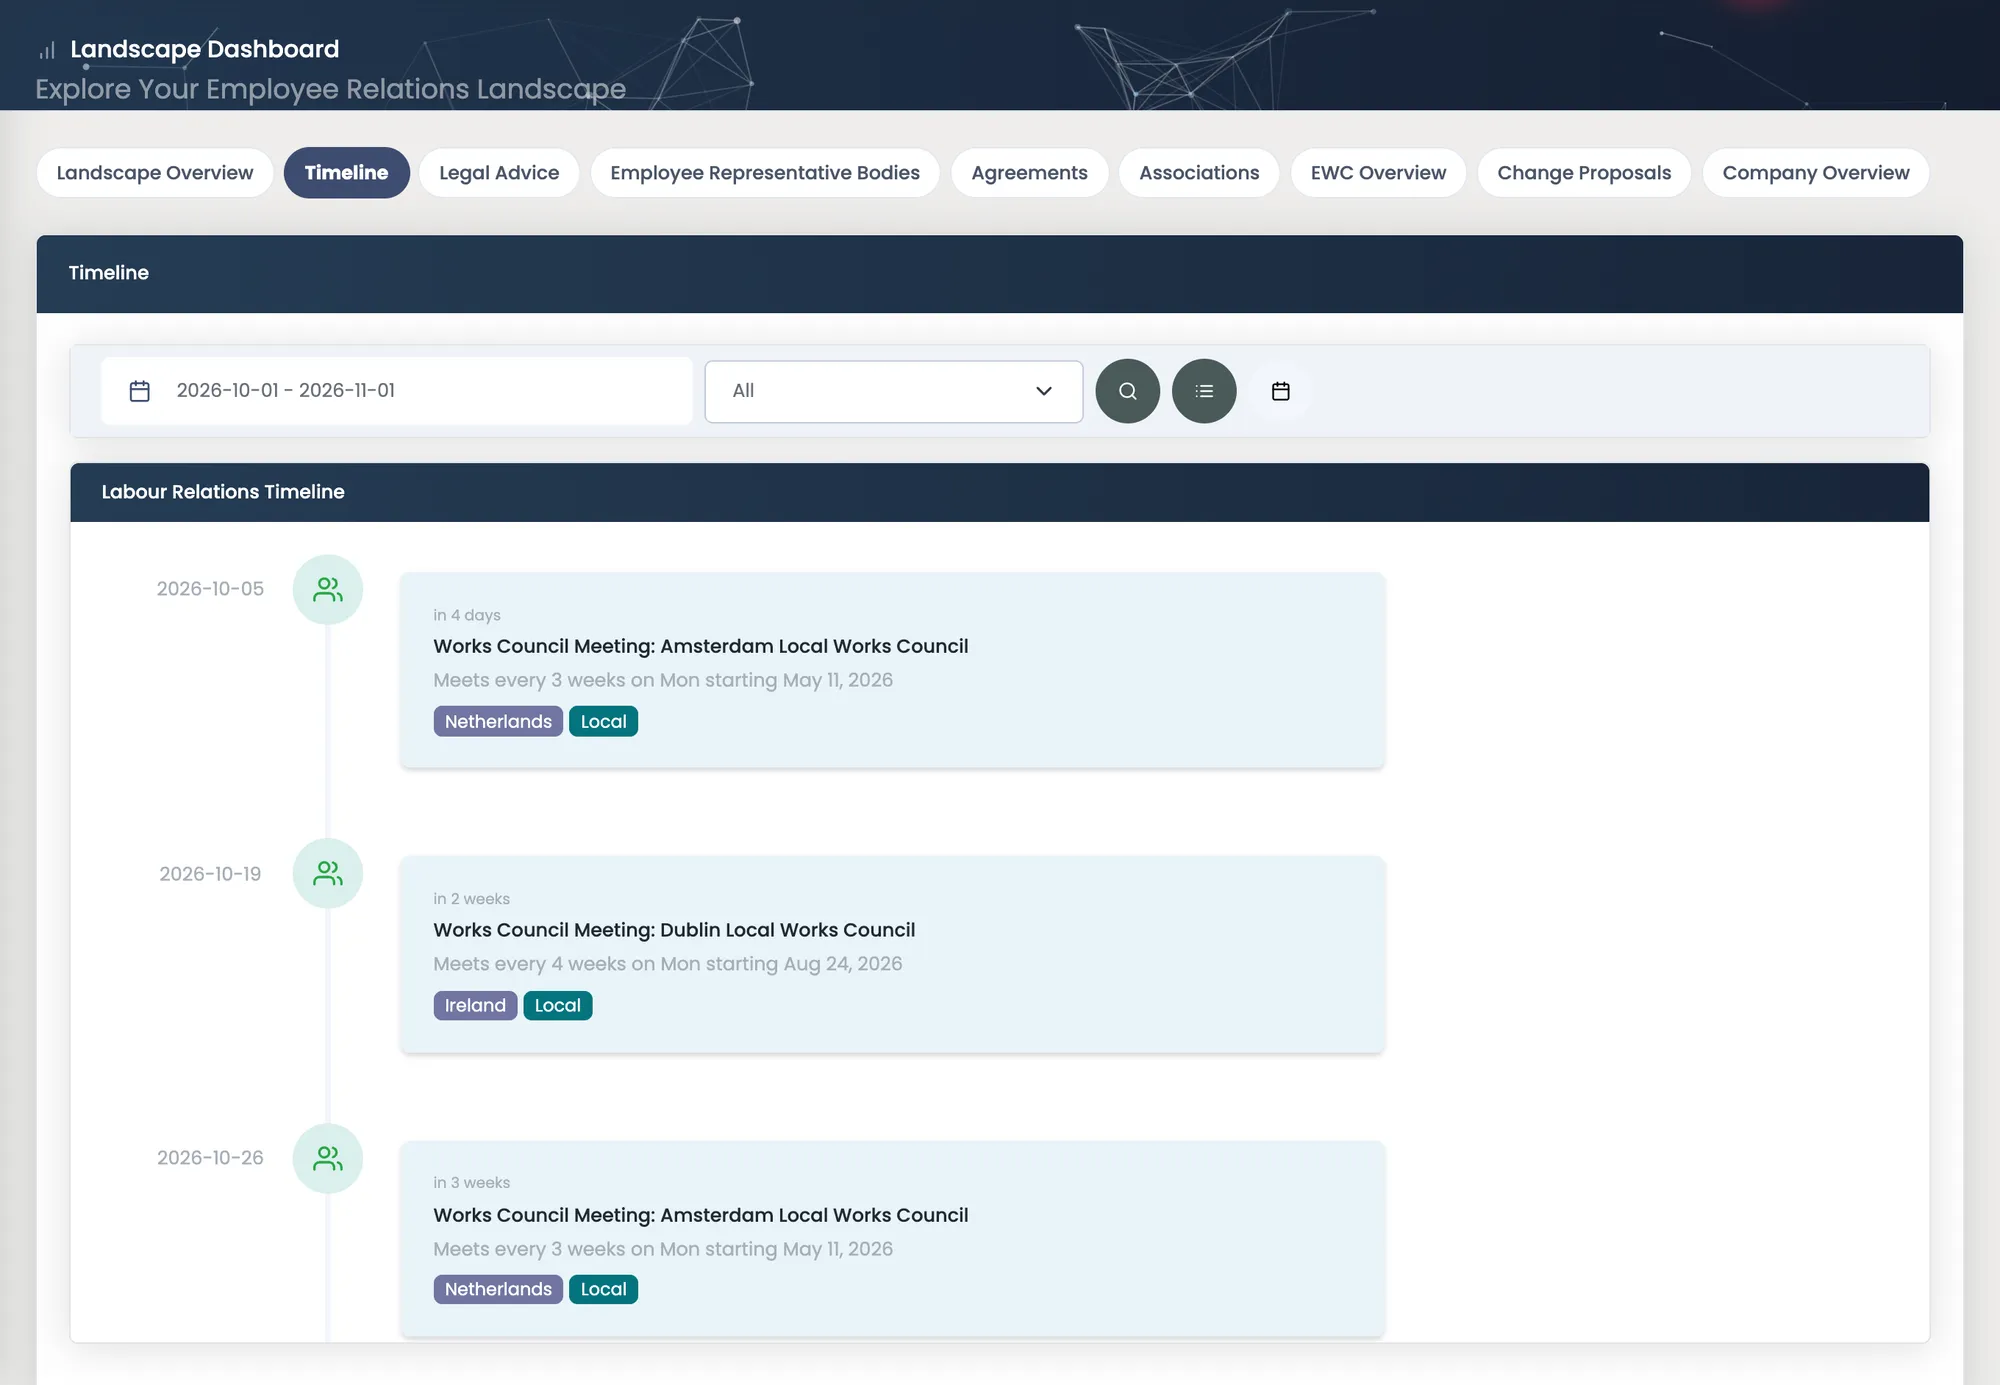Open the Associations tab
This screenshot has height=1385, width=2000.
click(x=1199, y=172)
